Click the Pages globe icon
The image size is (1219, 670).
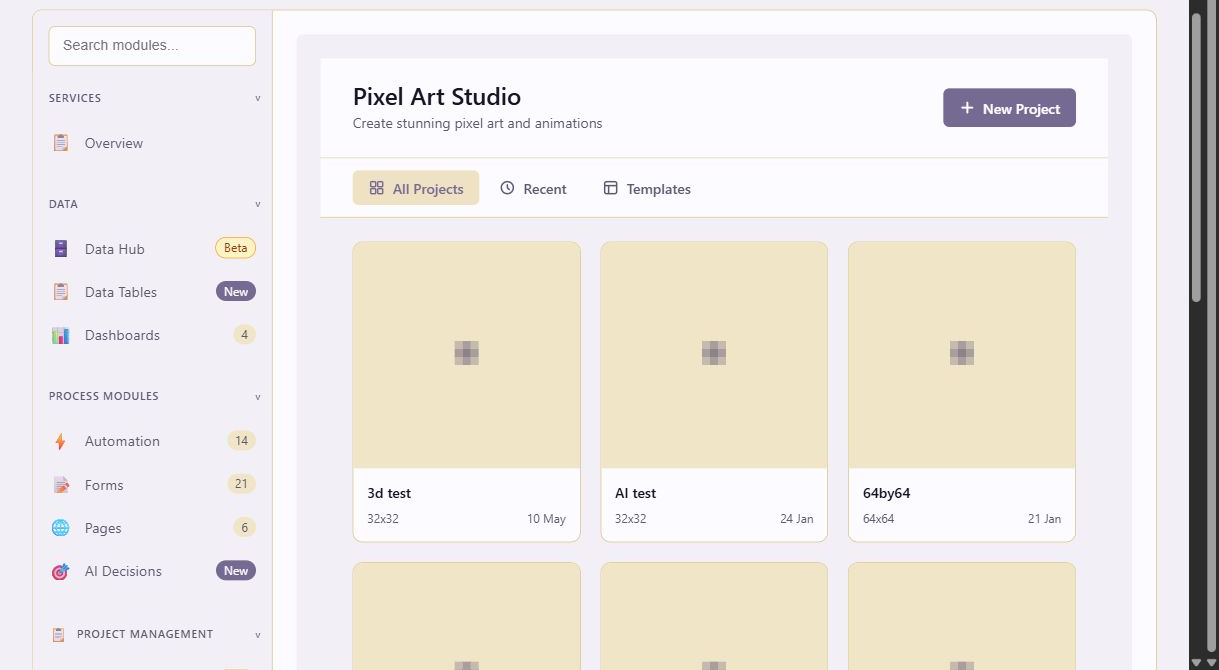[61, 528]
